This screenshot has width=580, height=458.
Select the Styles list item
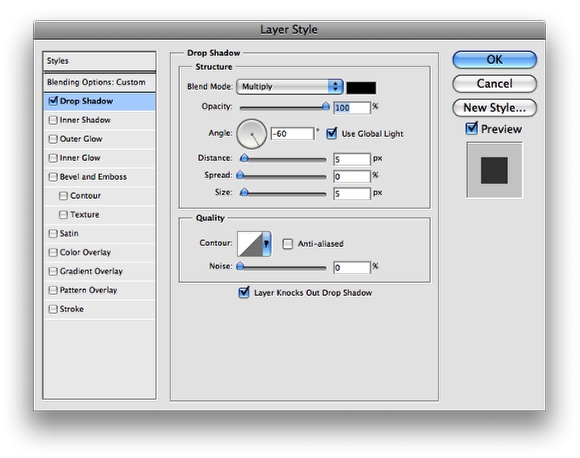click(100, 61)
